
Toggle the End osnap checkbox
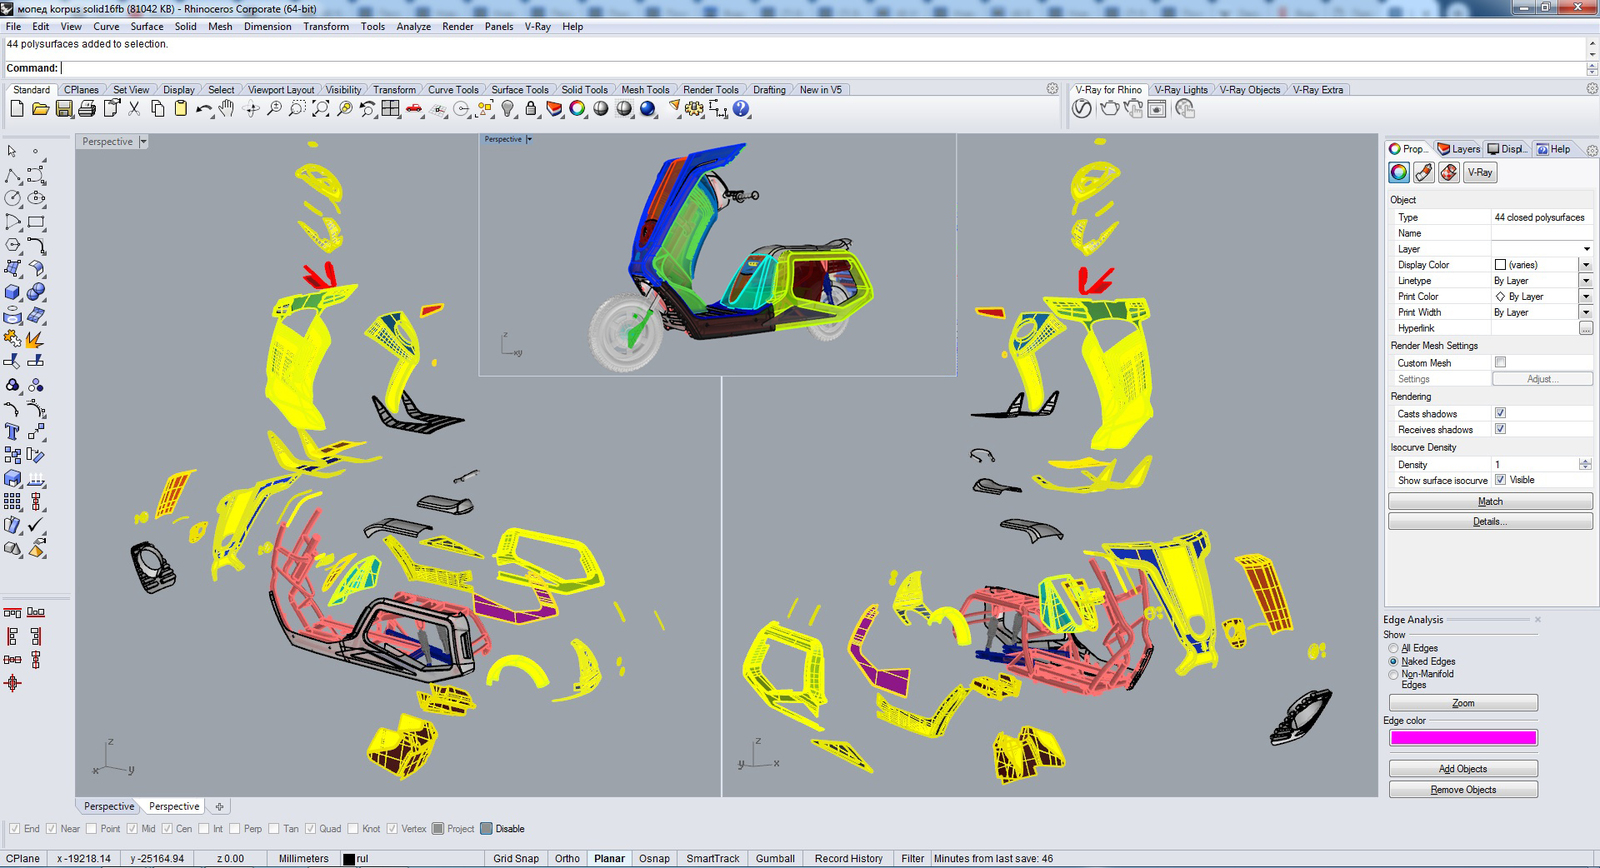pyautogui.click(x=14, y=829)
